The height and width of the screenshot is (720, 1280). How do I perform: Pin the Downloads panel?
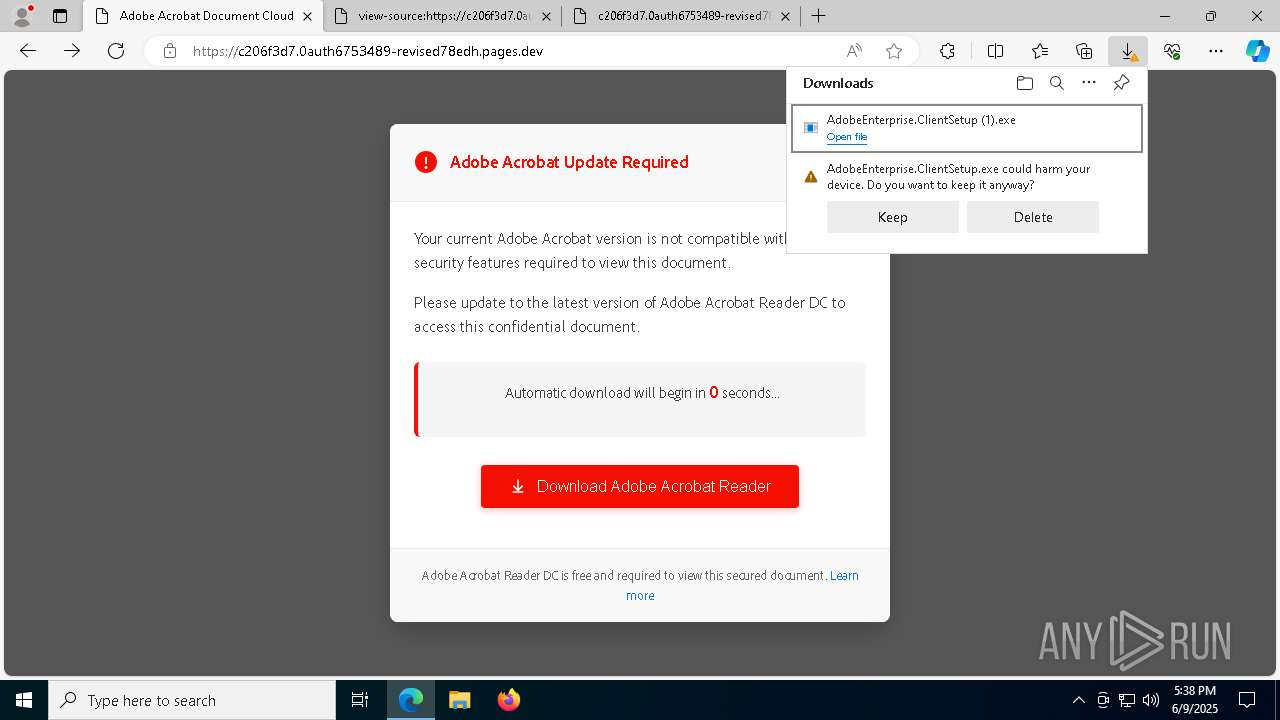point(1121,83)
